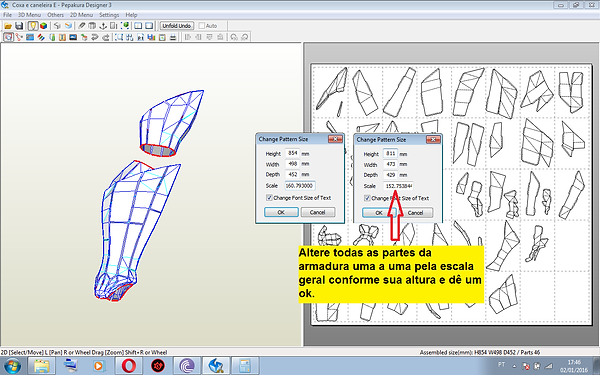This screenshot has width=600, height=375.
Task: Open the Settings menu
Action: [x=109, y=15]
